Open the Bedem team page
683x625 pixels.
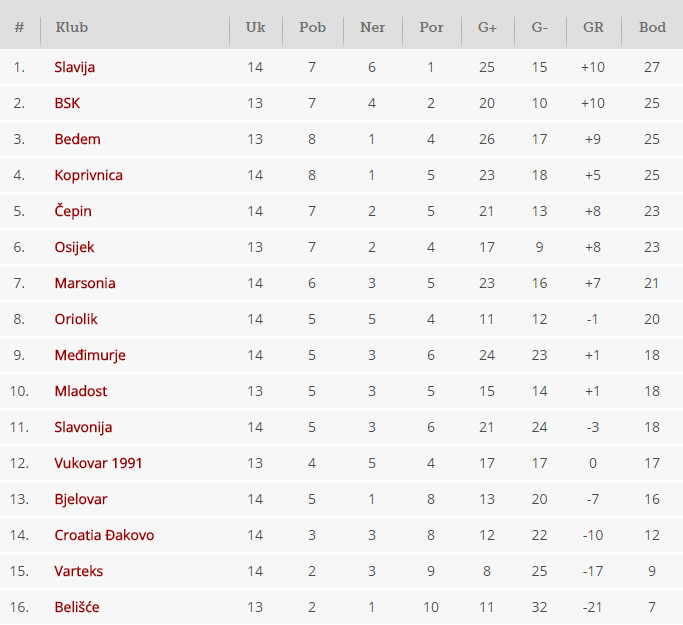point(77,139)
